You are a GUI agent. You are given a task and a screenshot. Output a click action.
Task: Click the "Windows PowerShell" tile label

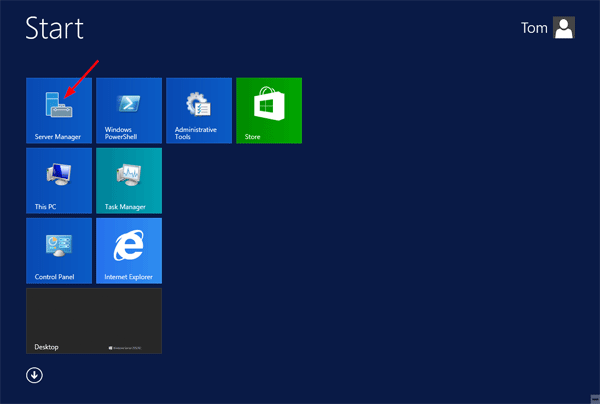click(121, 132)
